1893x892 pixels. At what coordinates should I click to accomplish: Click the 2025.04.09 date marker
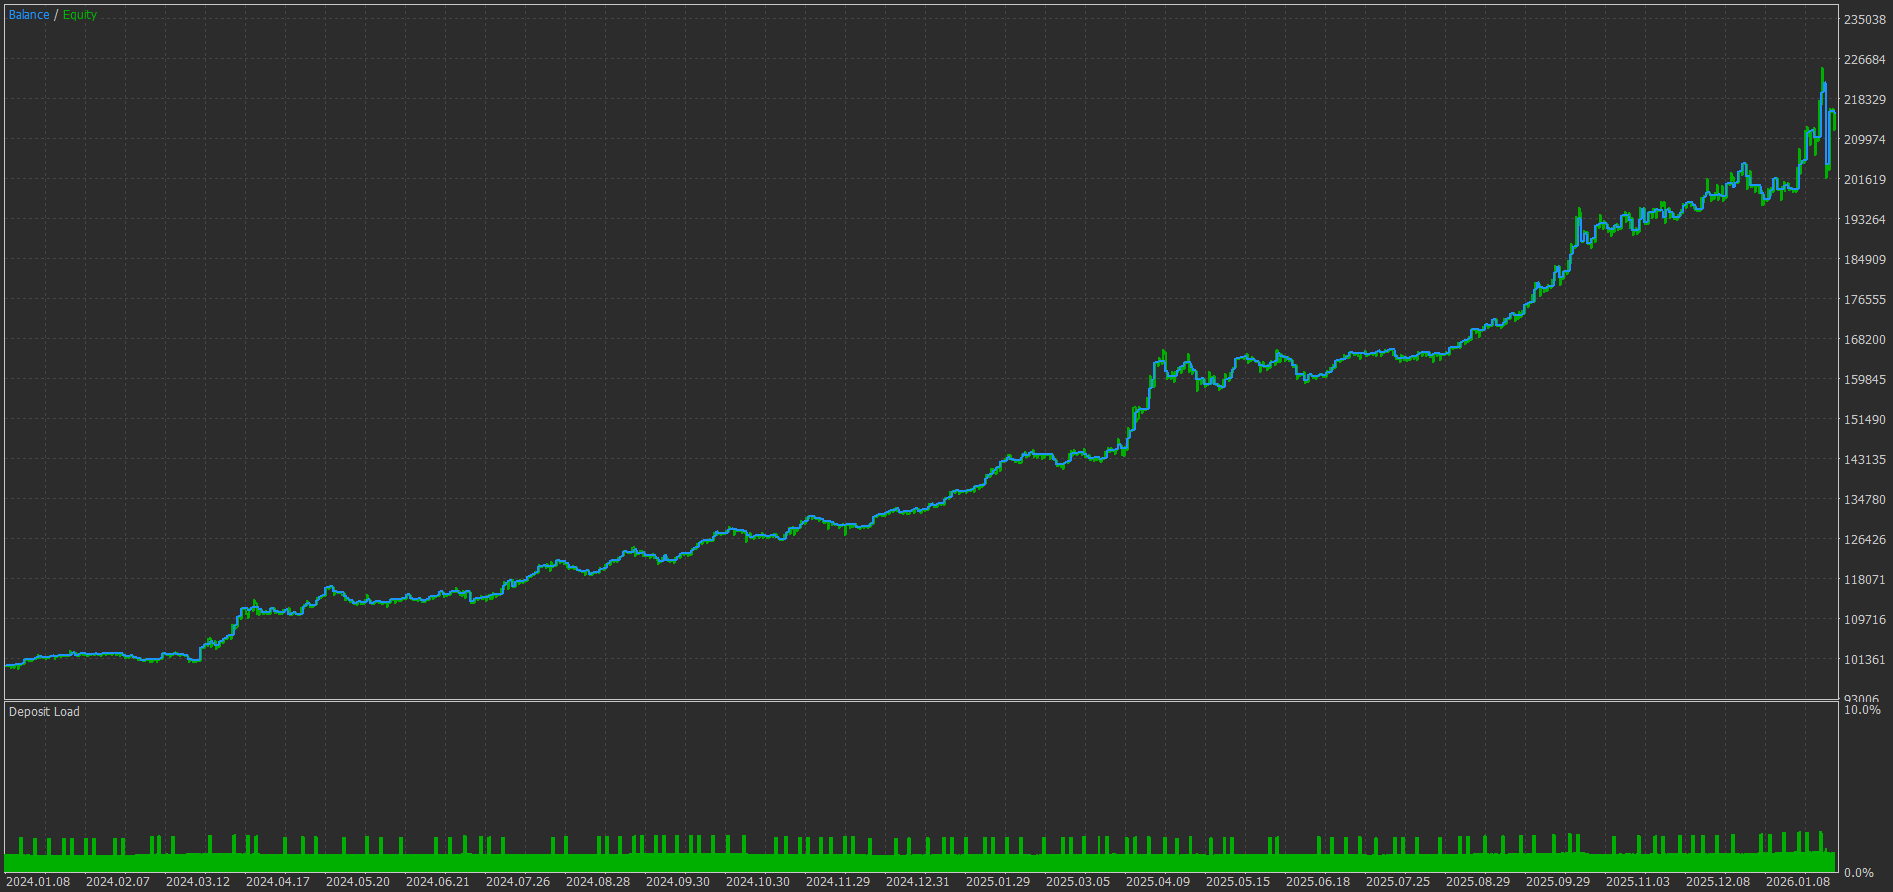click(1158, 882)
